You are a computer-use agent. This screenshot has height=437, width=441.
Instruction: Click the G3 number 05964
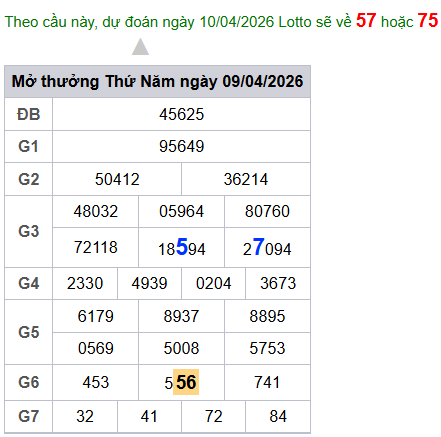point(181,211)
